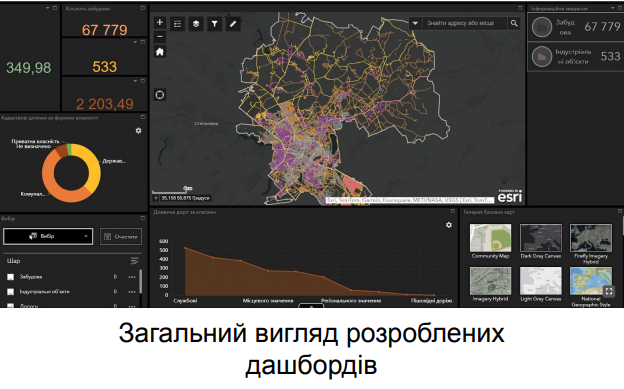Open the Вибір selection mode dropdown

coord(48,236)
